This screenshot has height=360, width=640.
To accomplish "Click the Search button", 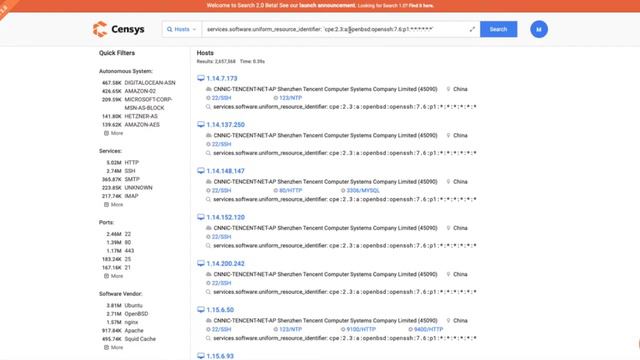I will pyautogui.click(x=498, y=29).
